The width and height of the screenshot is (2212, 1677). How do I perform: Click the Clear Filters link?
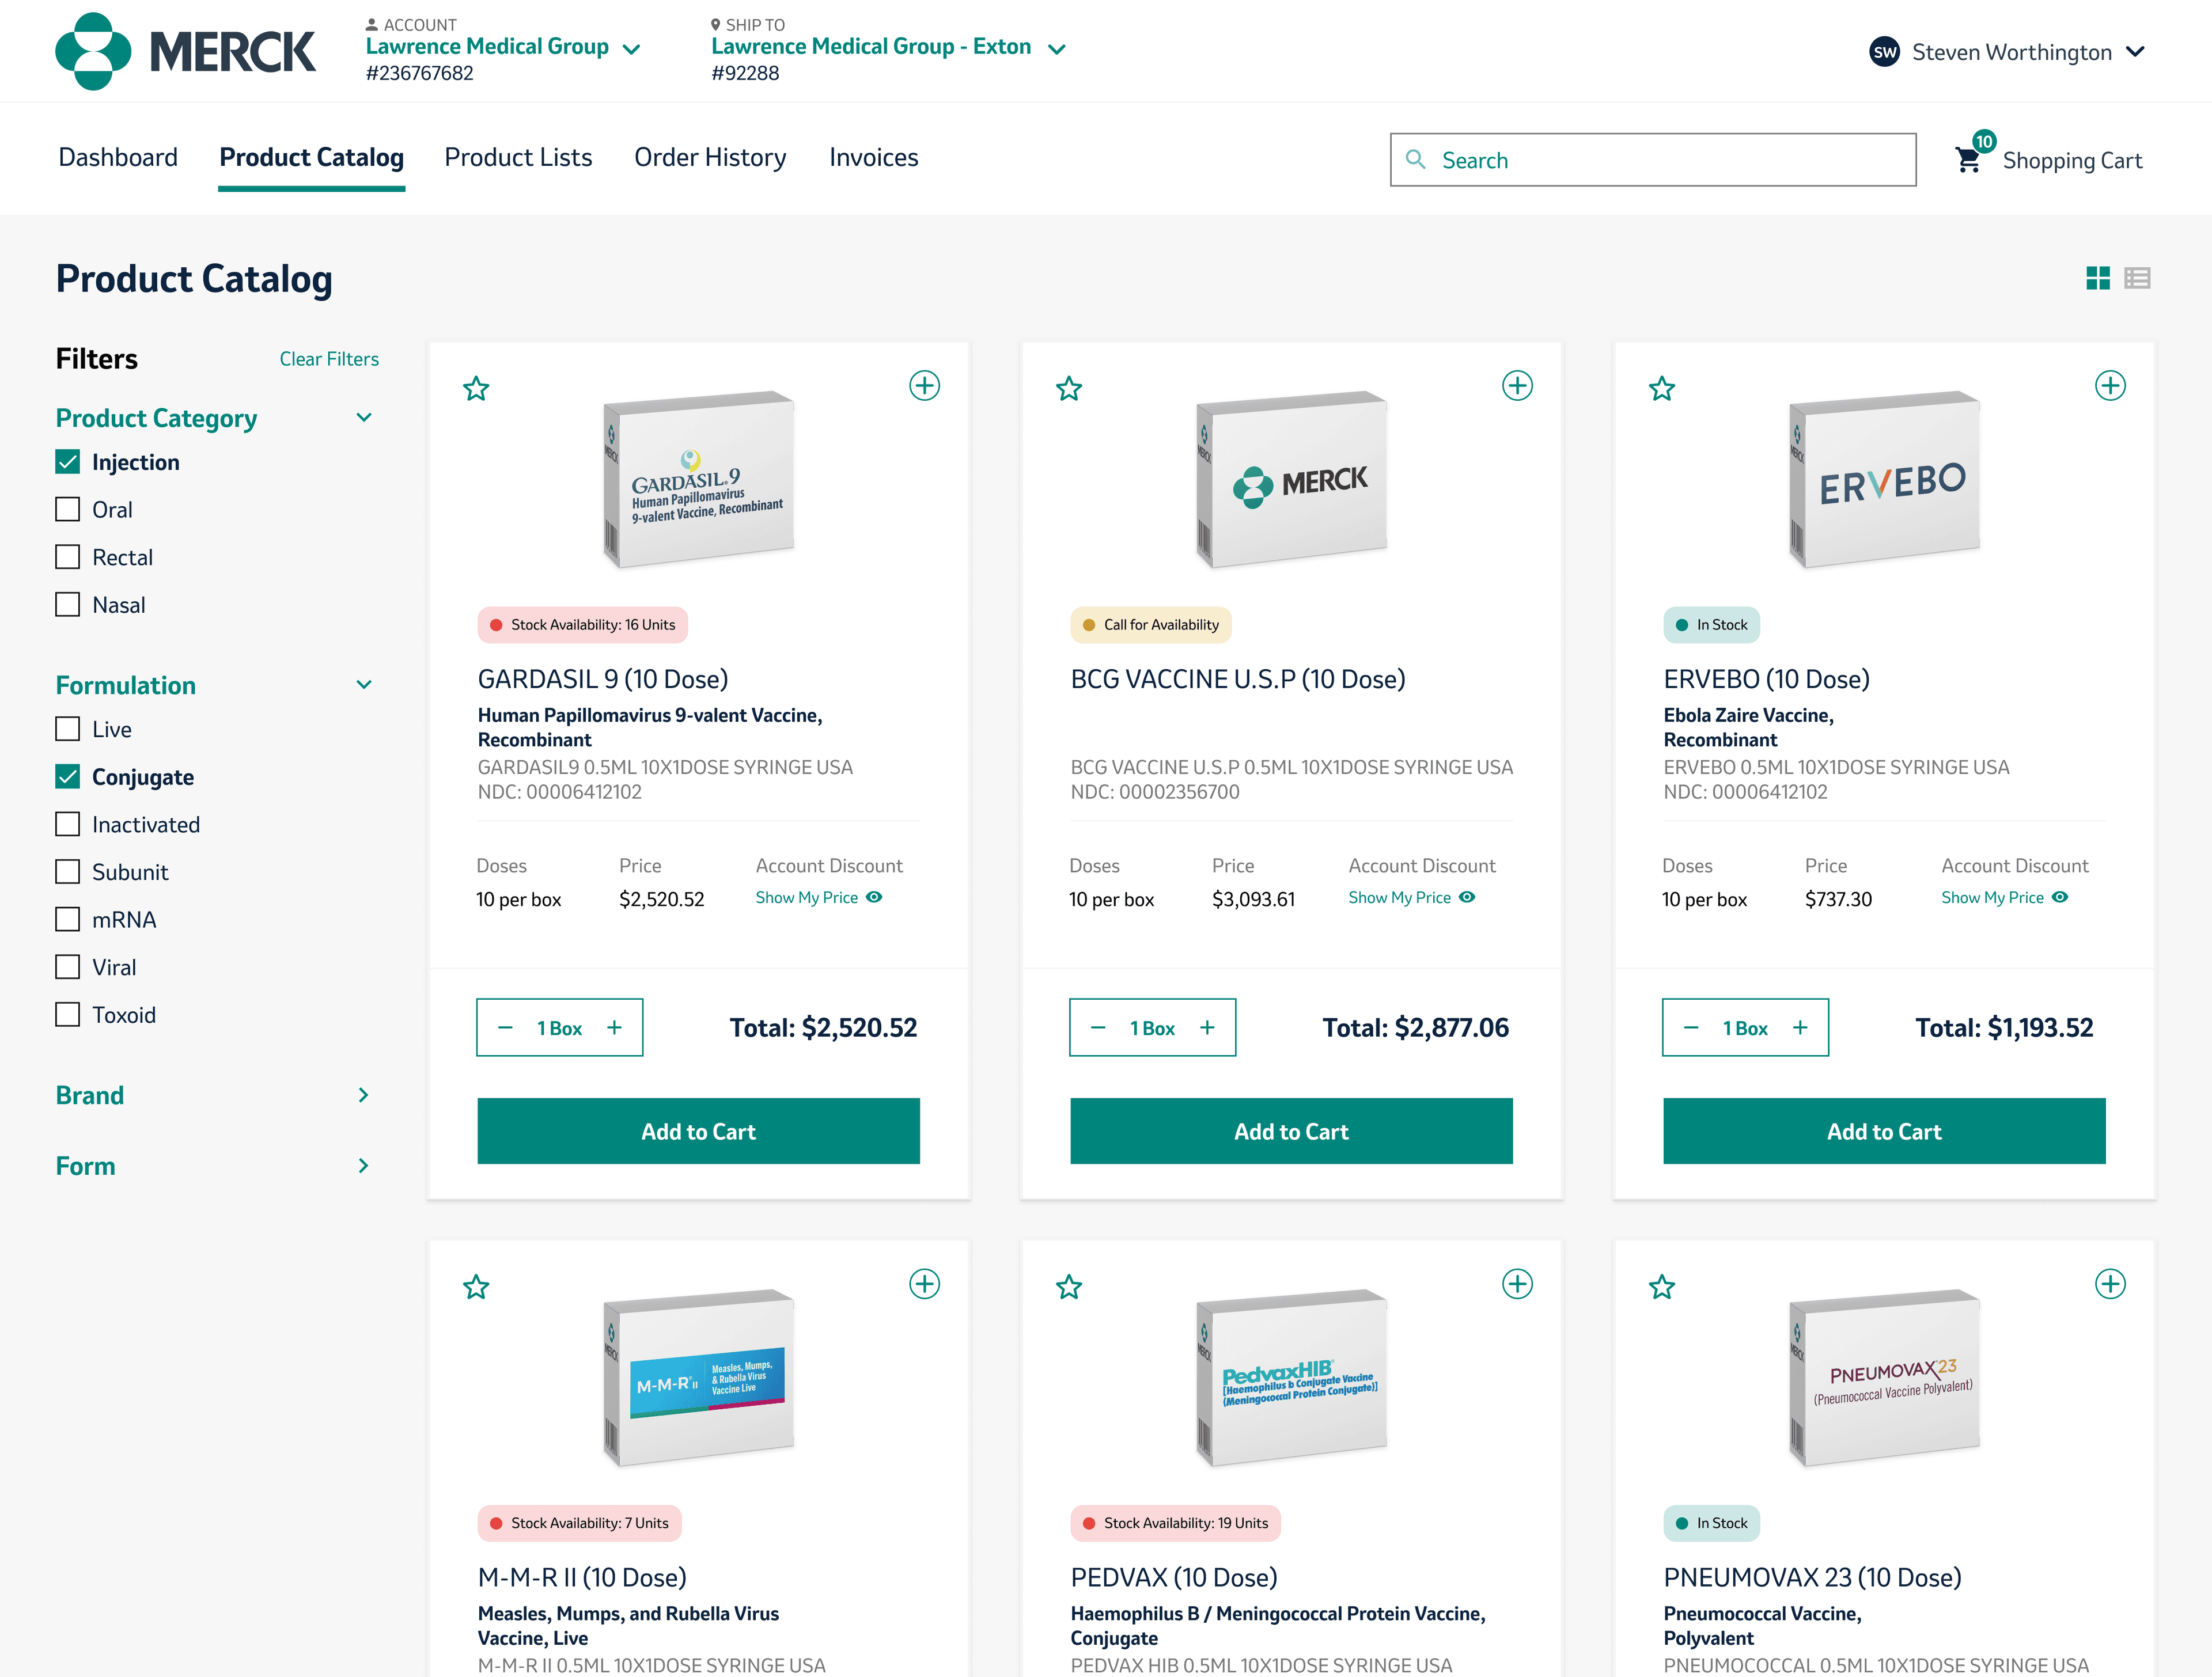(x=329, y=359)
